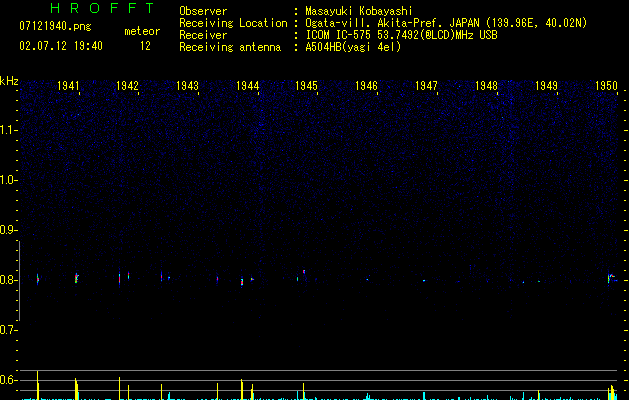
Task: Click the 0.8 kHz axis label
Action: (8, 280)
